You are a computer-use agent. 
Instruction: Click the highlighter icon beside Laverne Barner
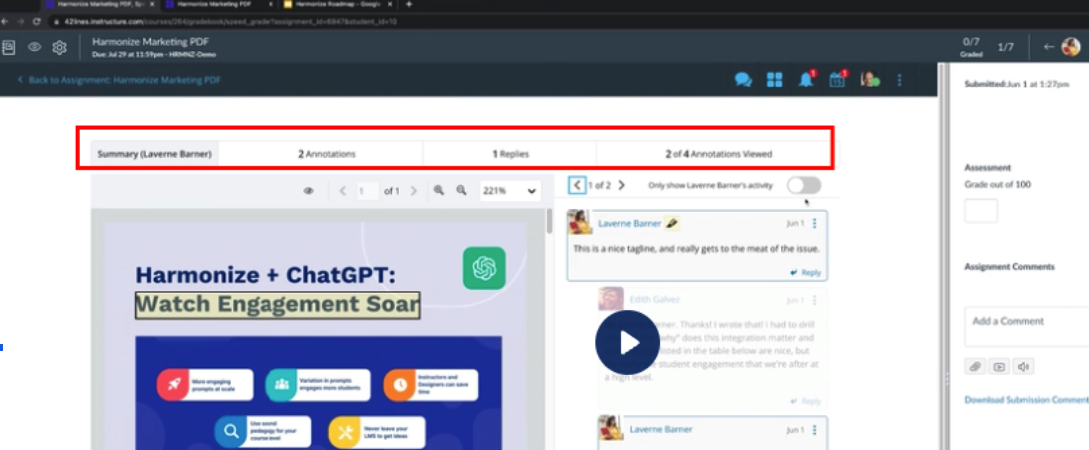672,224
